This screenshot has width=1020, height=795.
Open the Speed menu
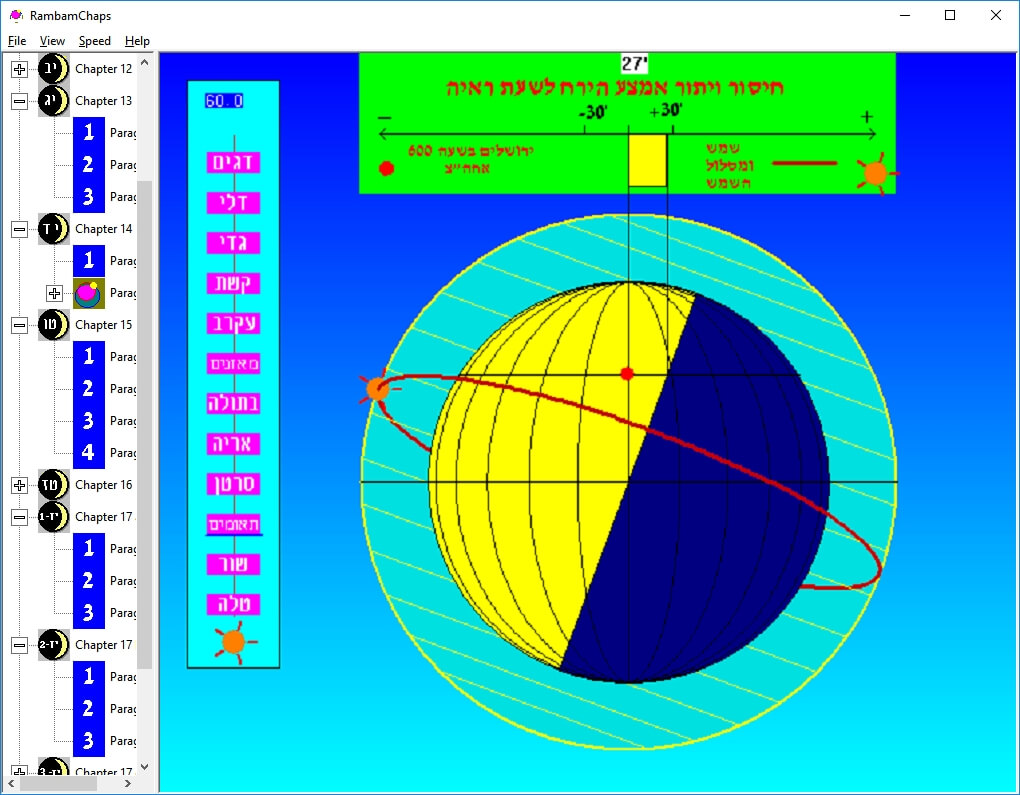tap(95, 41)
